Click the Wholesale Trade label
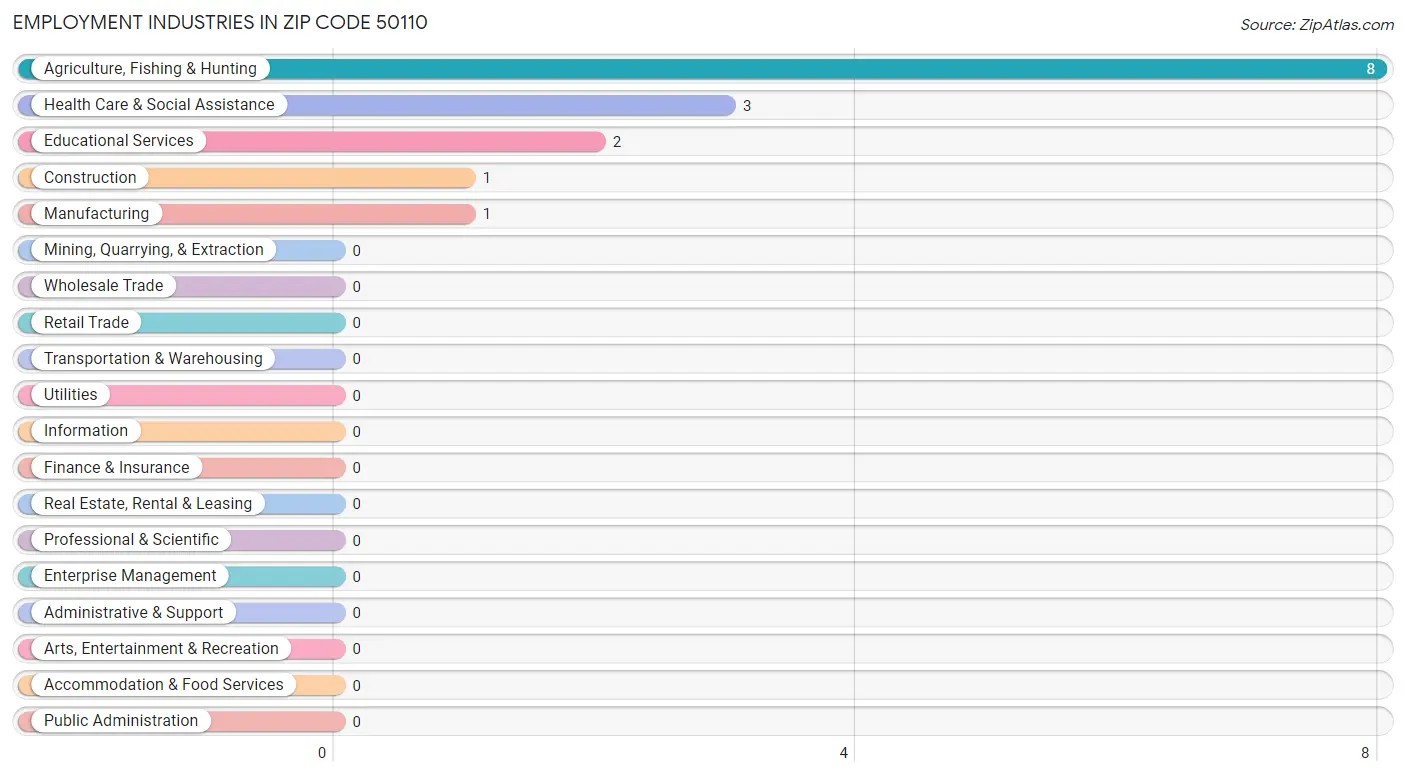 click(x=103, y=286)
